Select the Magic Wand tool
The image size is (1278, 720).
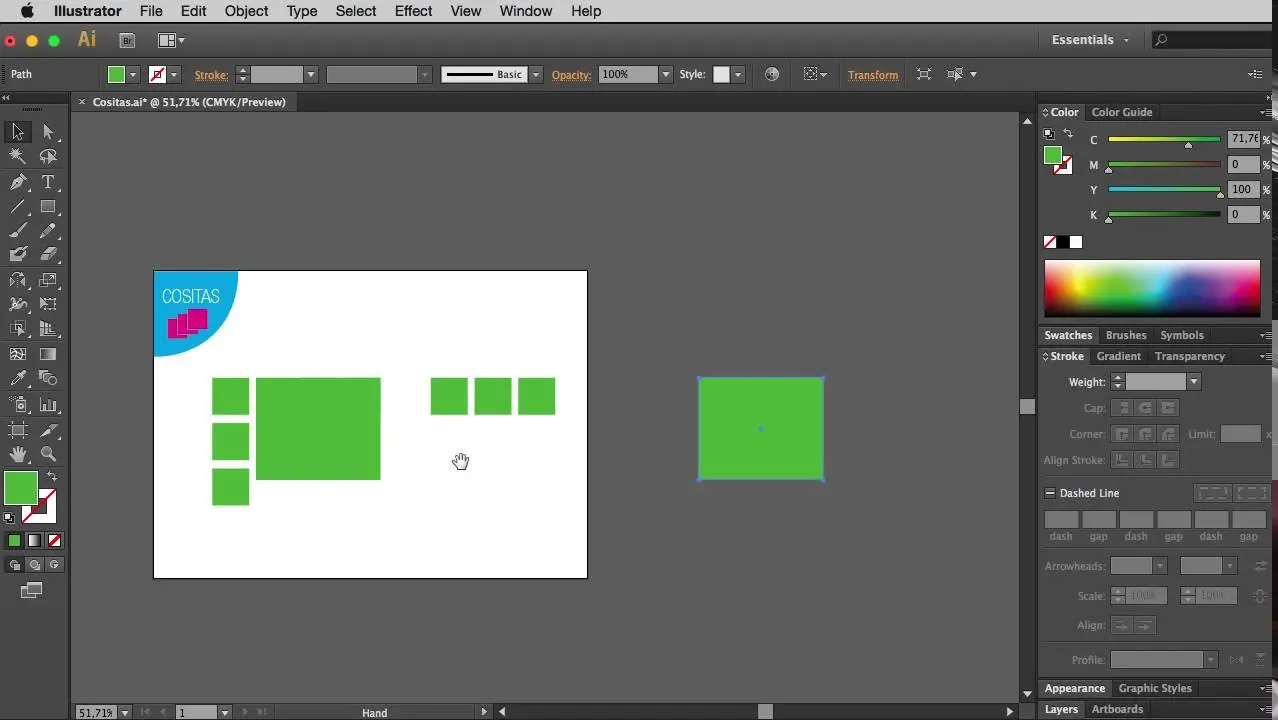coord(17,156)
